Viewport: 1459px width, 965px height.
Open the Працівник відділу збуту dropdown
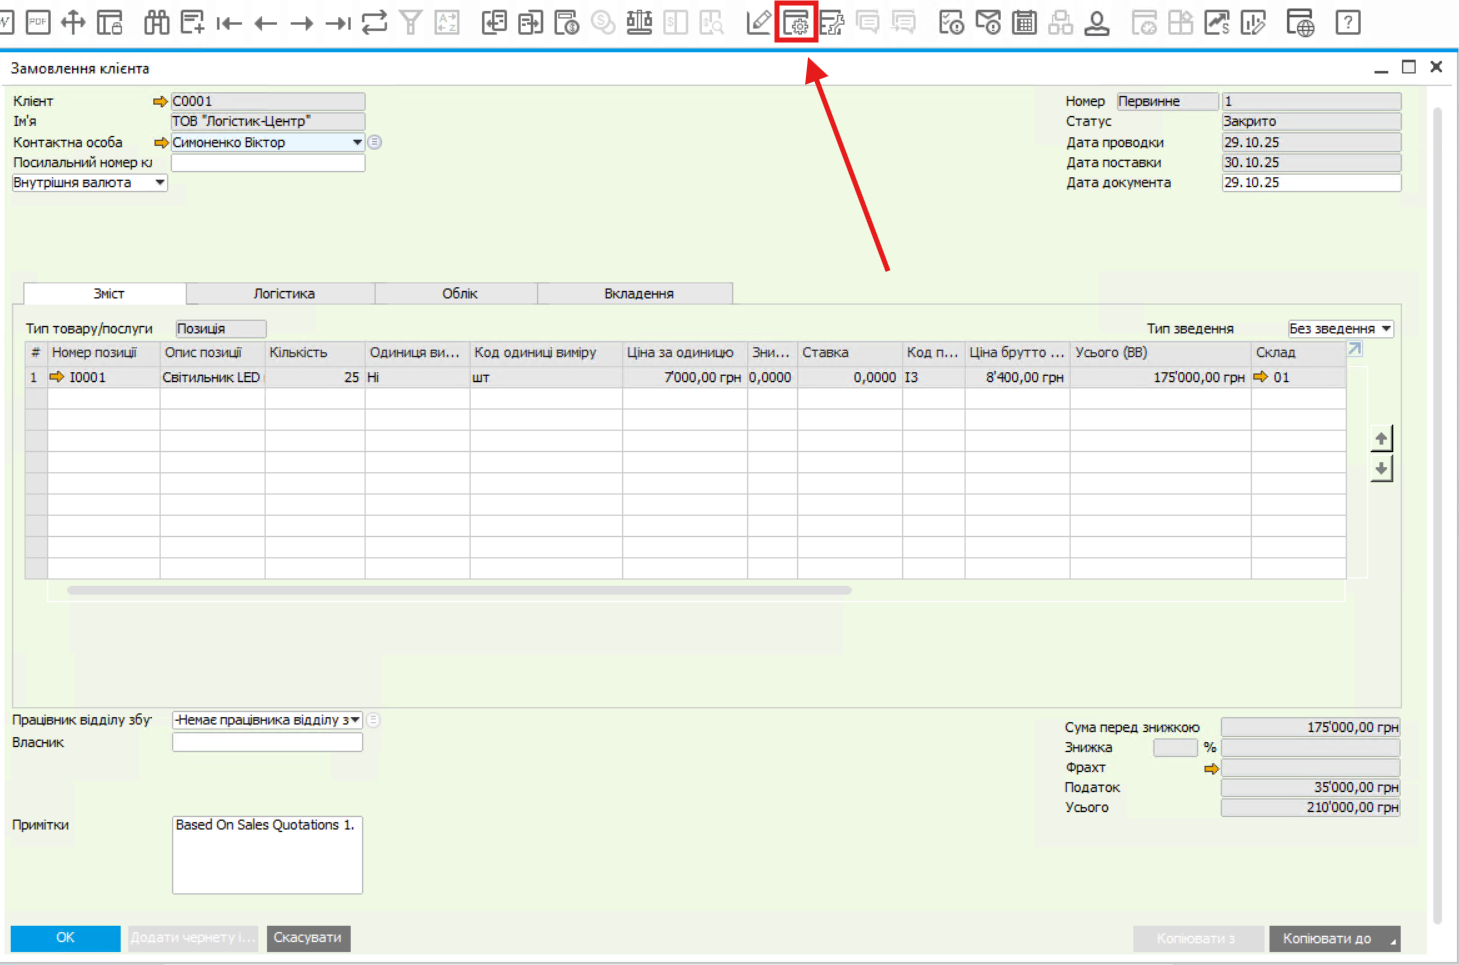pos(354,720)
